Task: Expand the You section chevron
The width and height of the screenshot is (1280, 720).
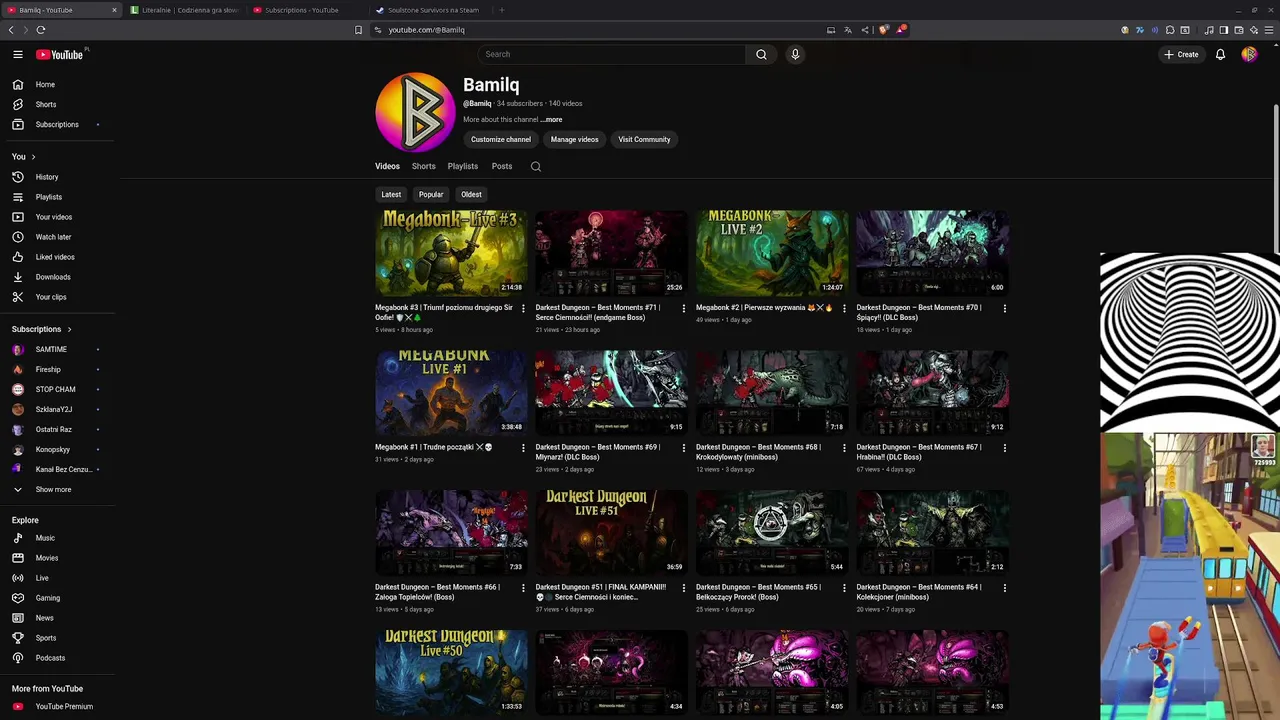Action: tap(33, 157)
